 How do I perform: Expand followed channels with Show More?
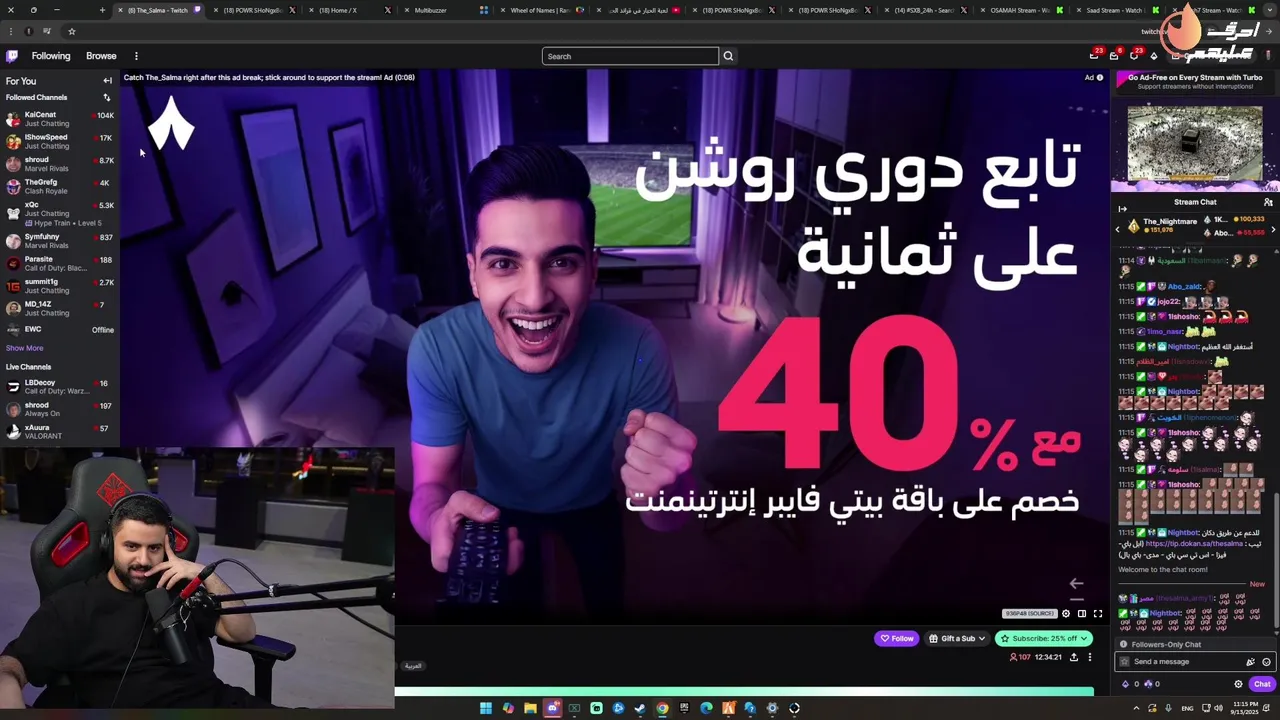click(x=25, y=348)
